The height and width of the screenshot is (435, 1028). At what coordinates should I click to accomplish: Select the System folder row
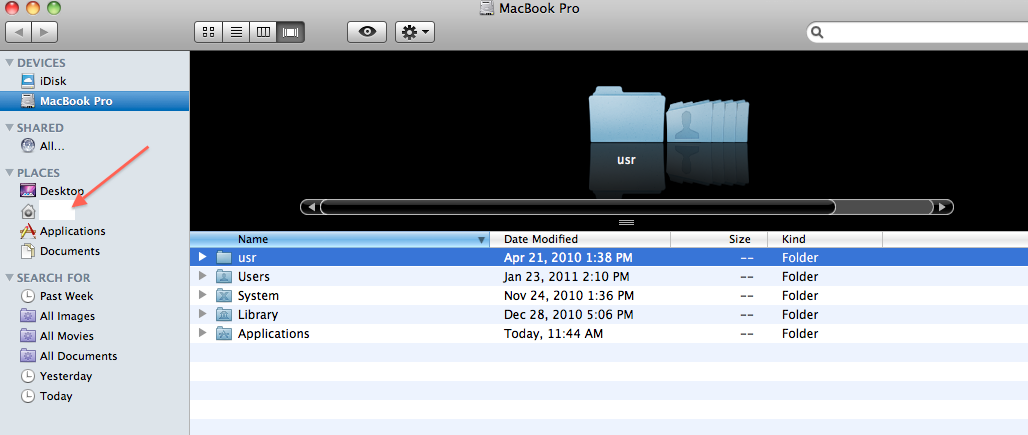tap(258, 296)
